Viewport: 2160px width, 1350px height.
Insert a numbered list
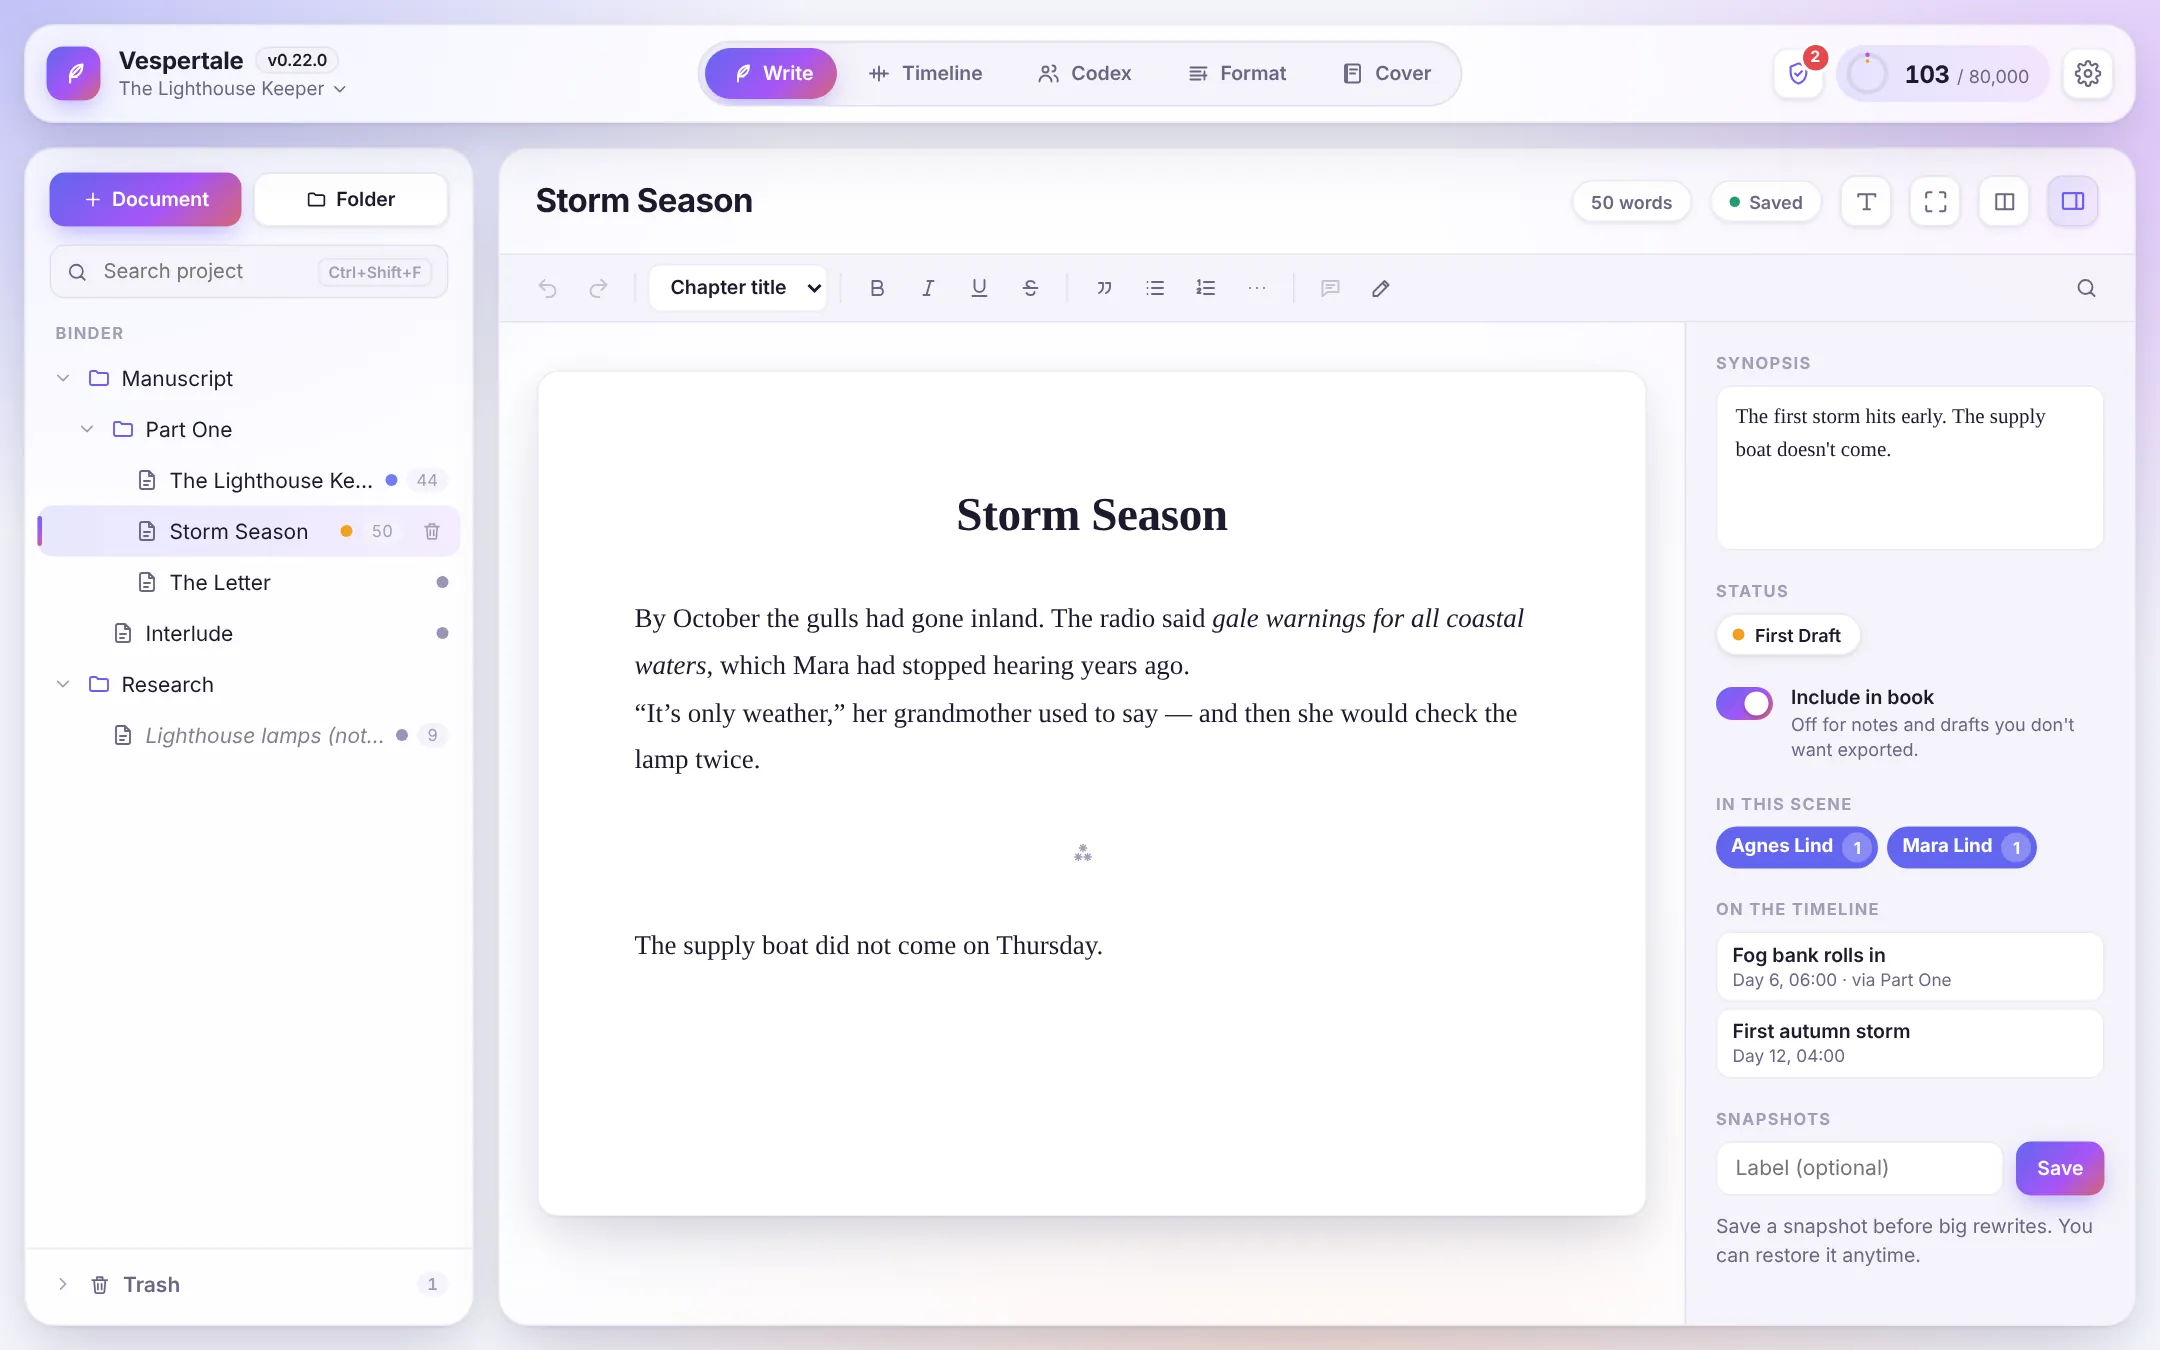pyautogui.click(x=1206, y=288)
